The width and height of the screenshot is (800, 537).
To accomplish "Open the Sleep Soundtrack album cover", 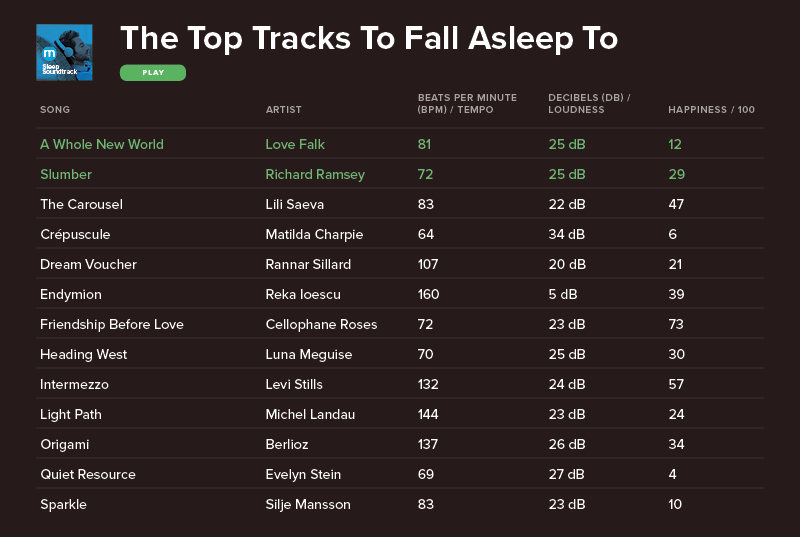I will (x=64, y=52).
